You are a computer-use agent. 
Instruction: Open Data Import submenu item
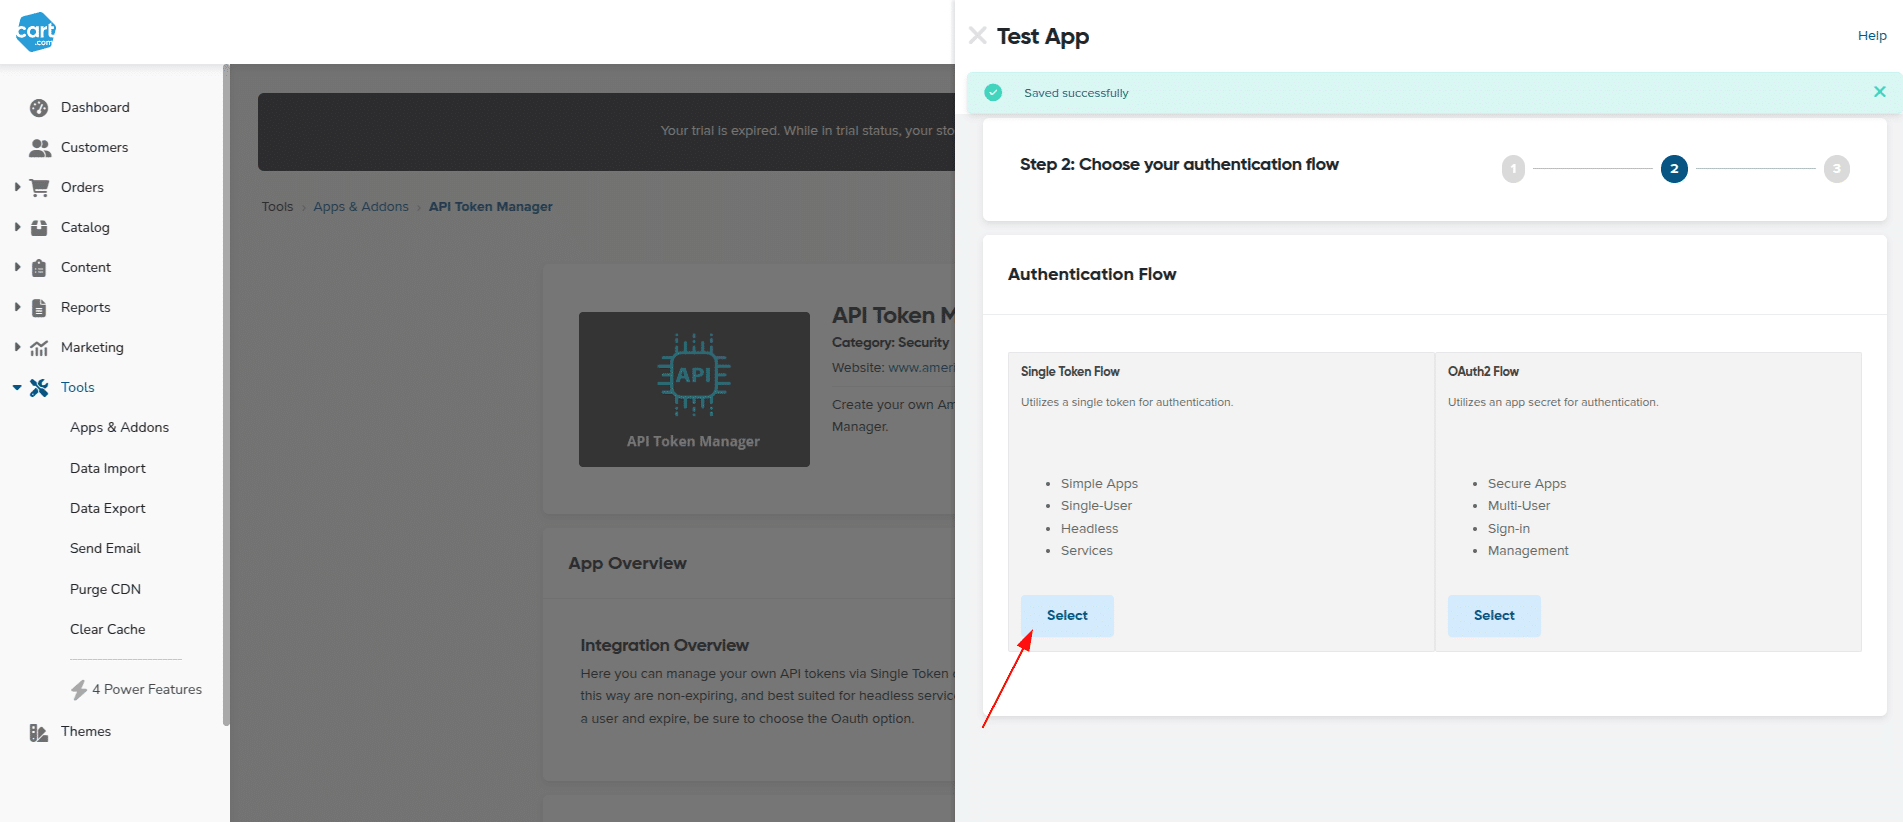click(x=107, y=468)
